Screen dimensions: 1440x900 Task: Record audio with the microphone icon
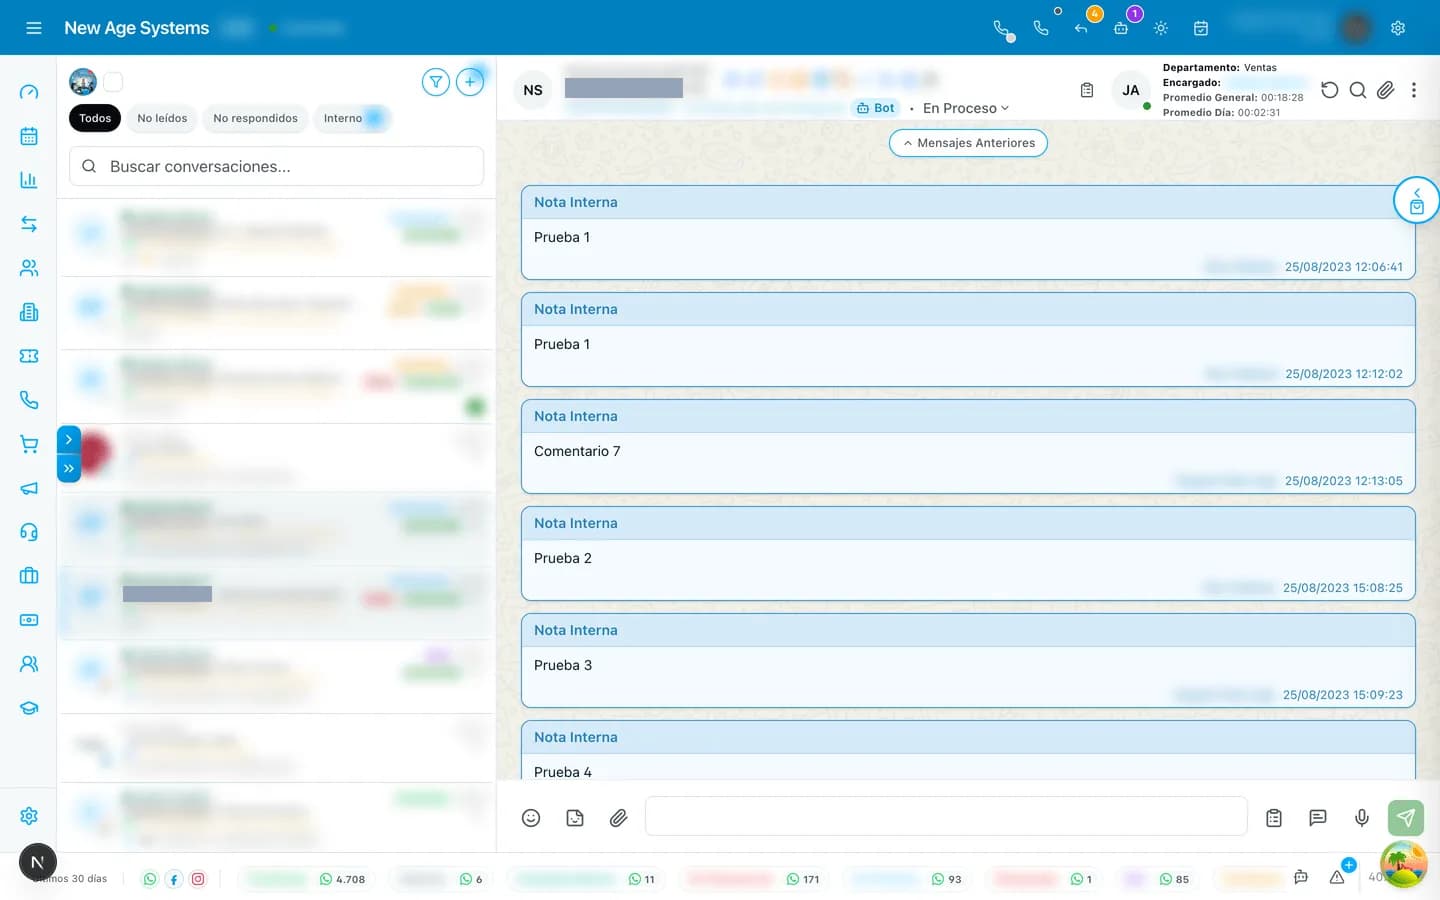1362,818
